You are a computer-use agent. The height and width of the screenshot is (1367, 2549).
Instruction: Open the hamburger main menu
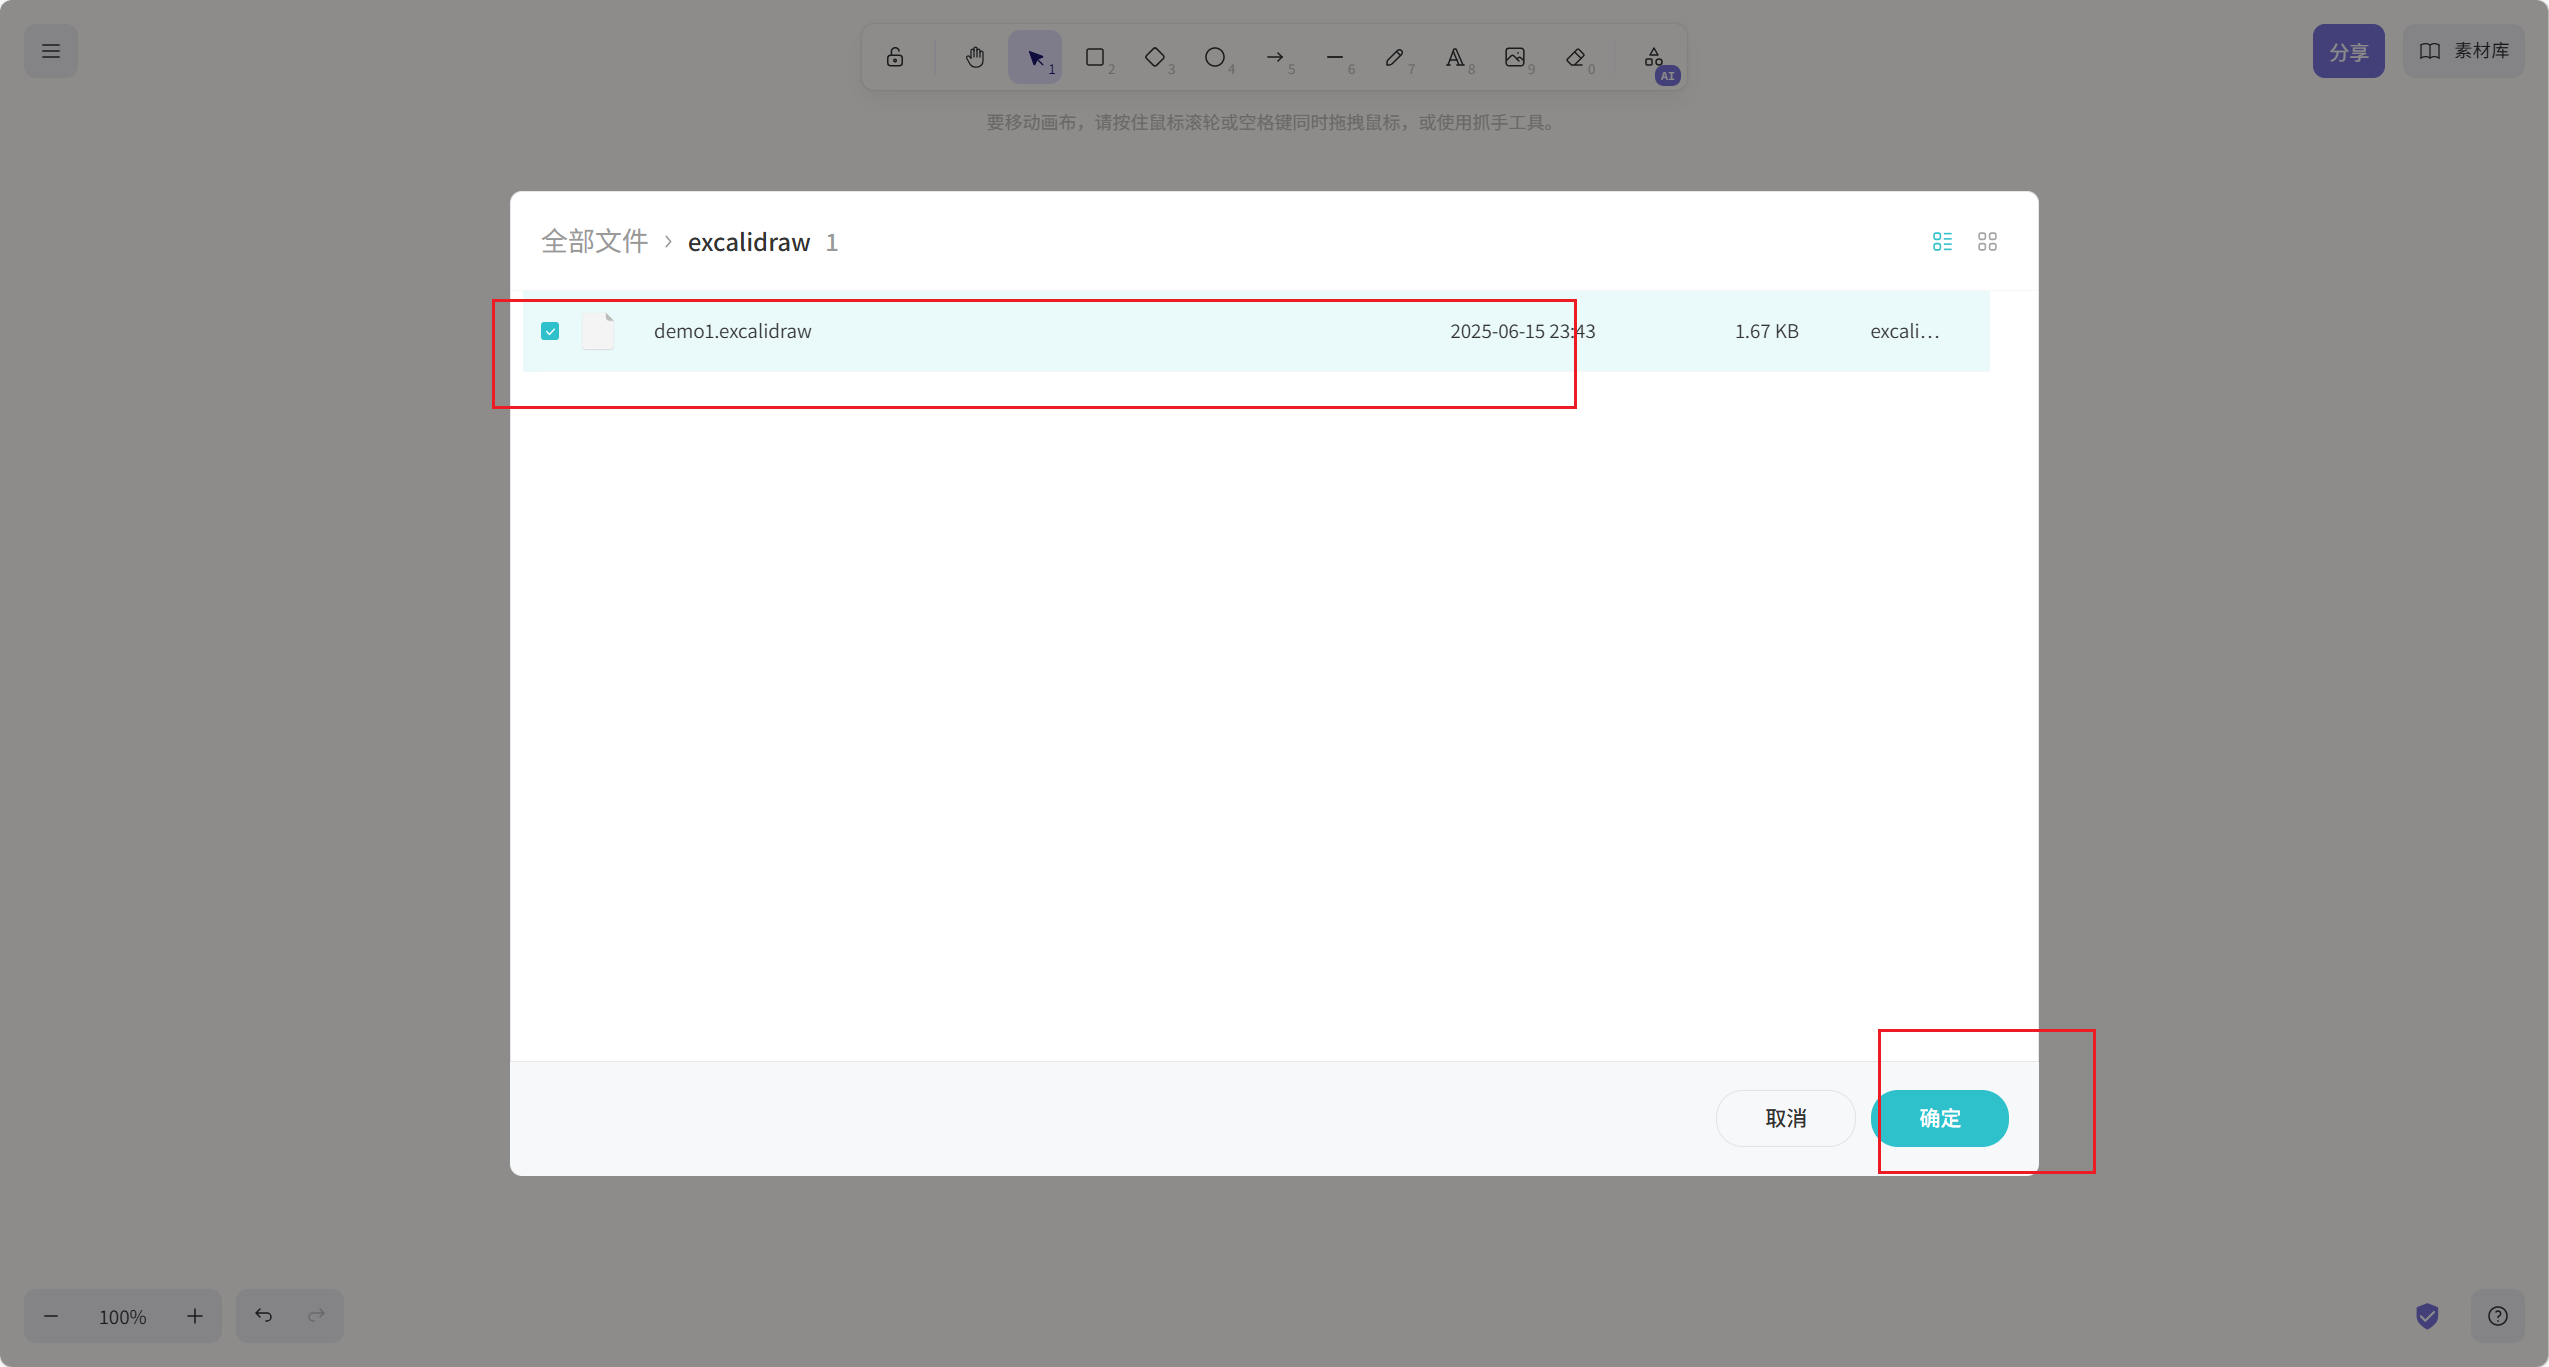51,51
